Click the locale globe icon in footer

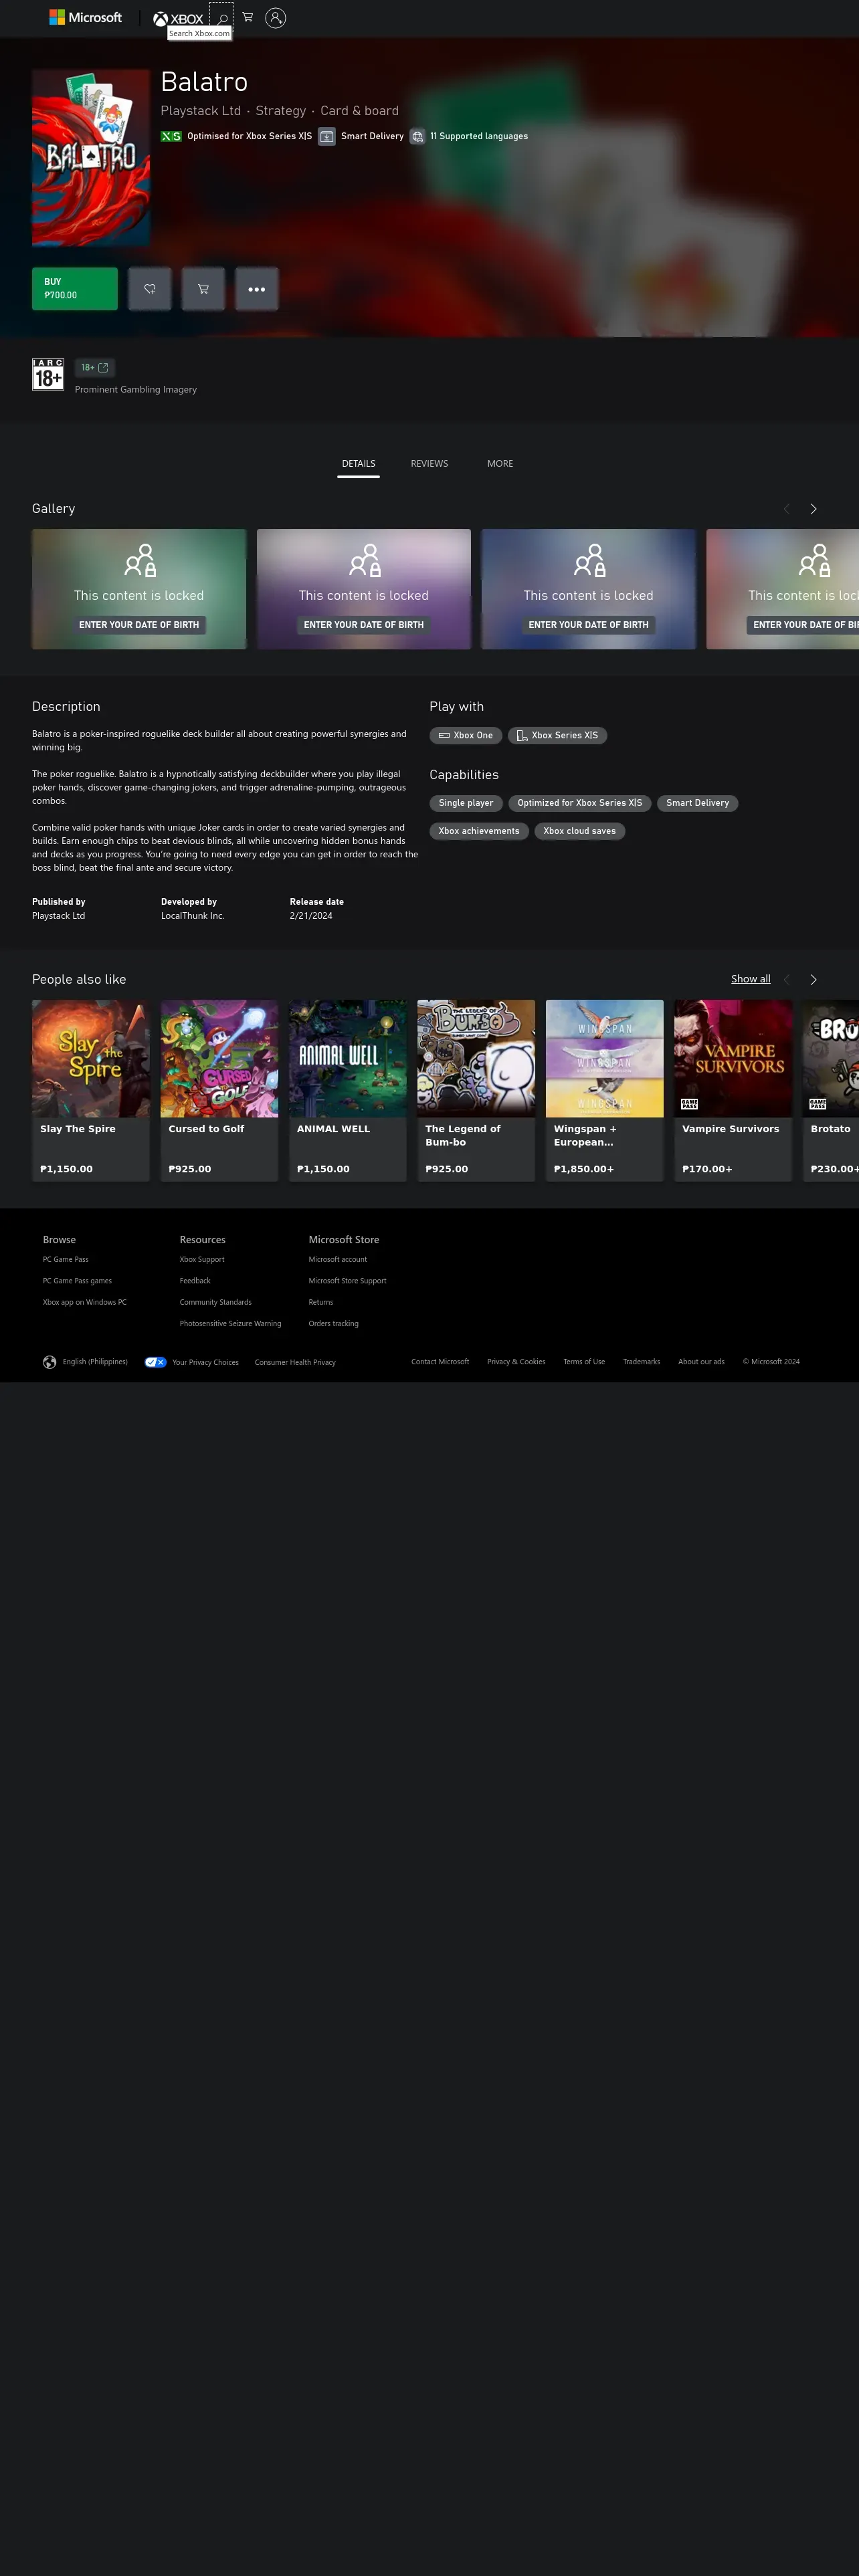[x=50, y=1362]
